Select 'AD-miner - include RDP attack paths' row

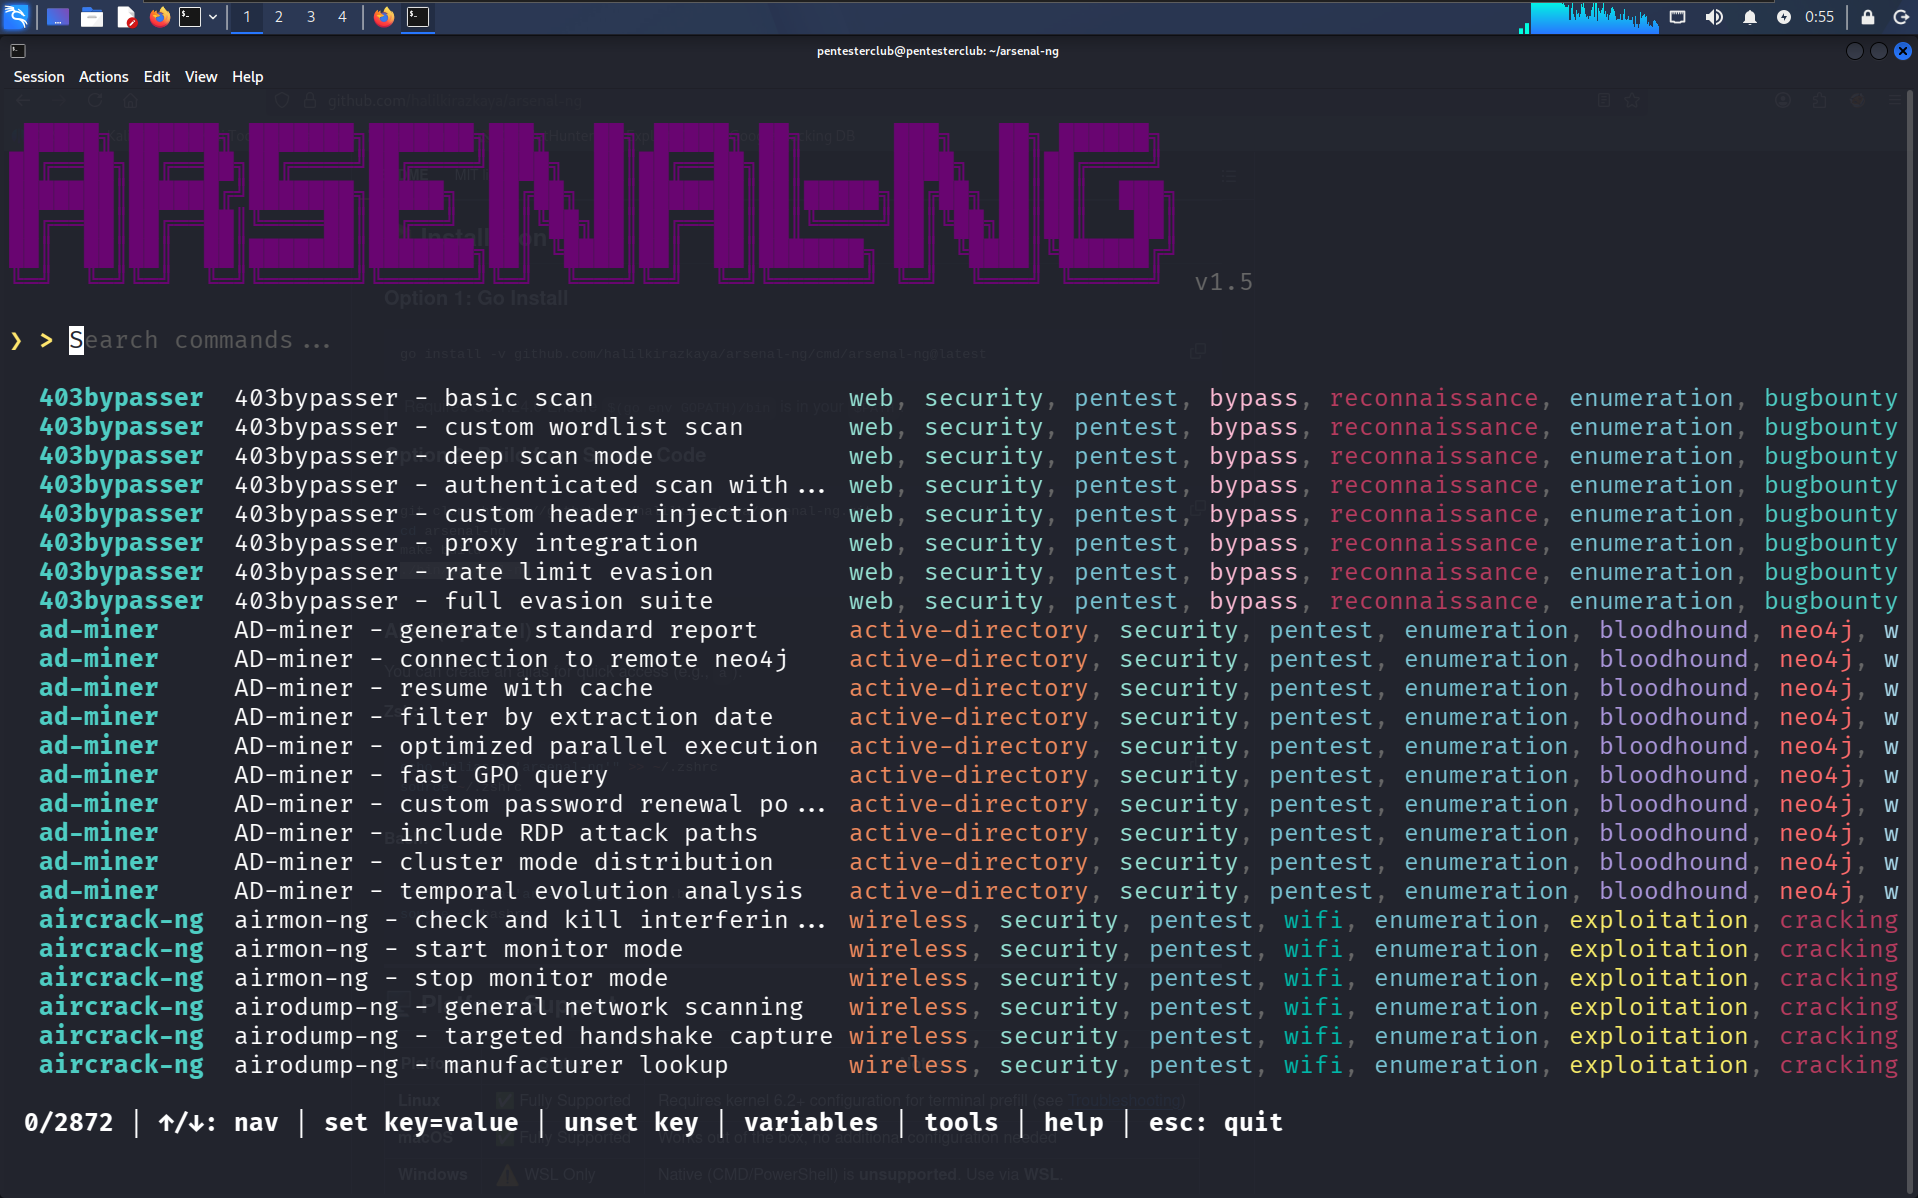click(968, 833)
